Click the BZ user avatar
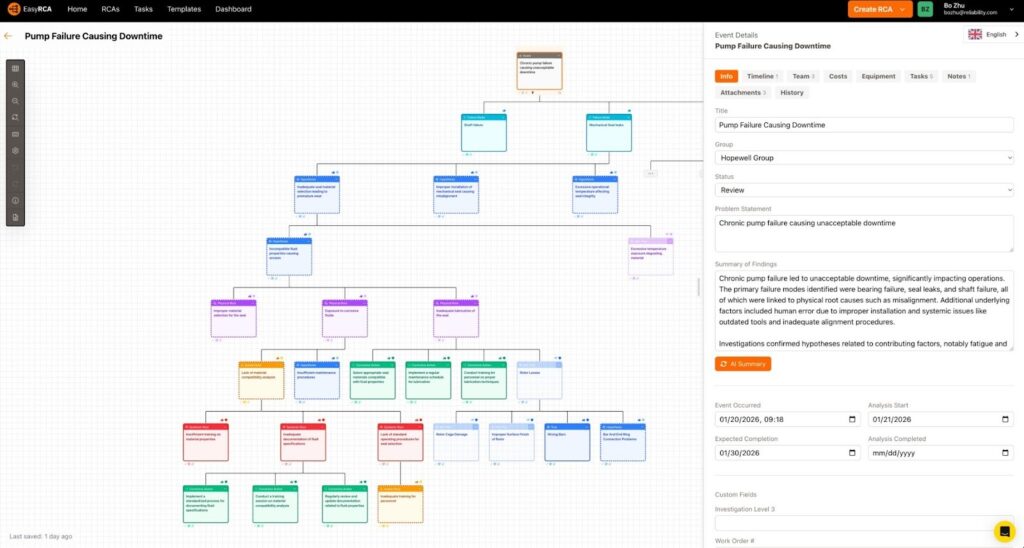This screenshot has width=1024, height=548. (925, 9)
